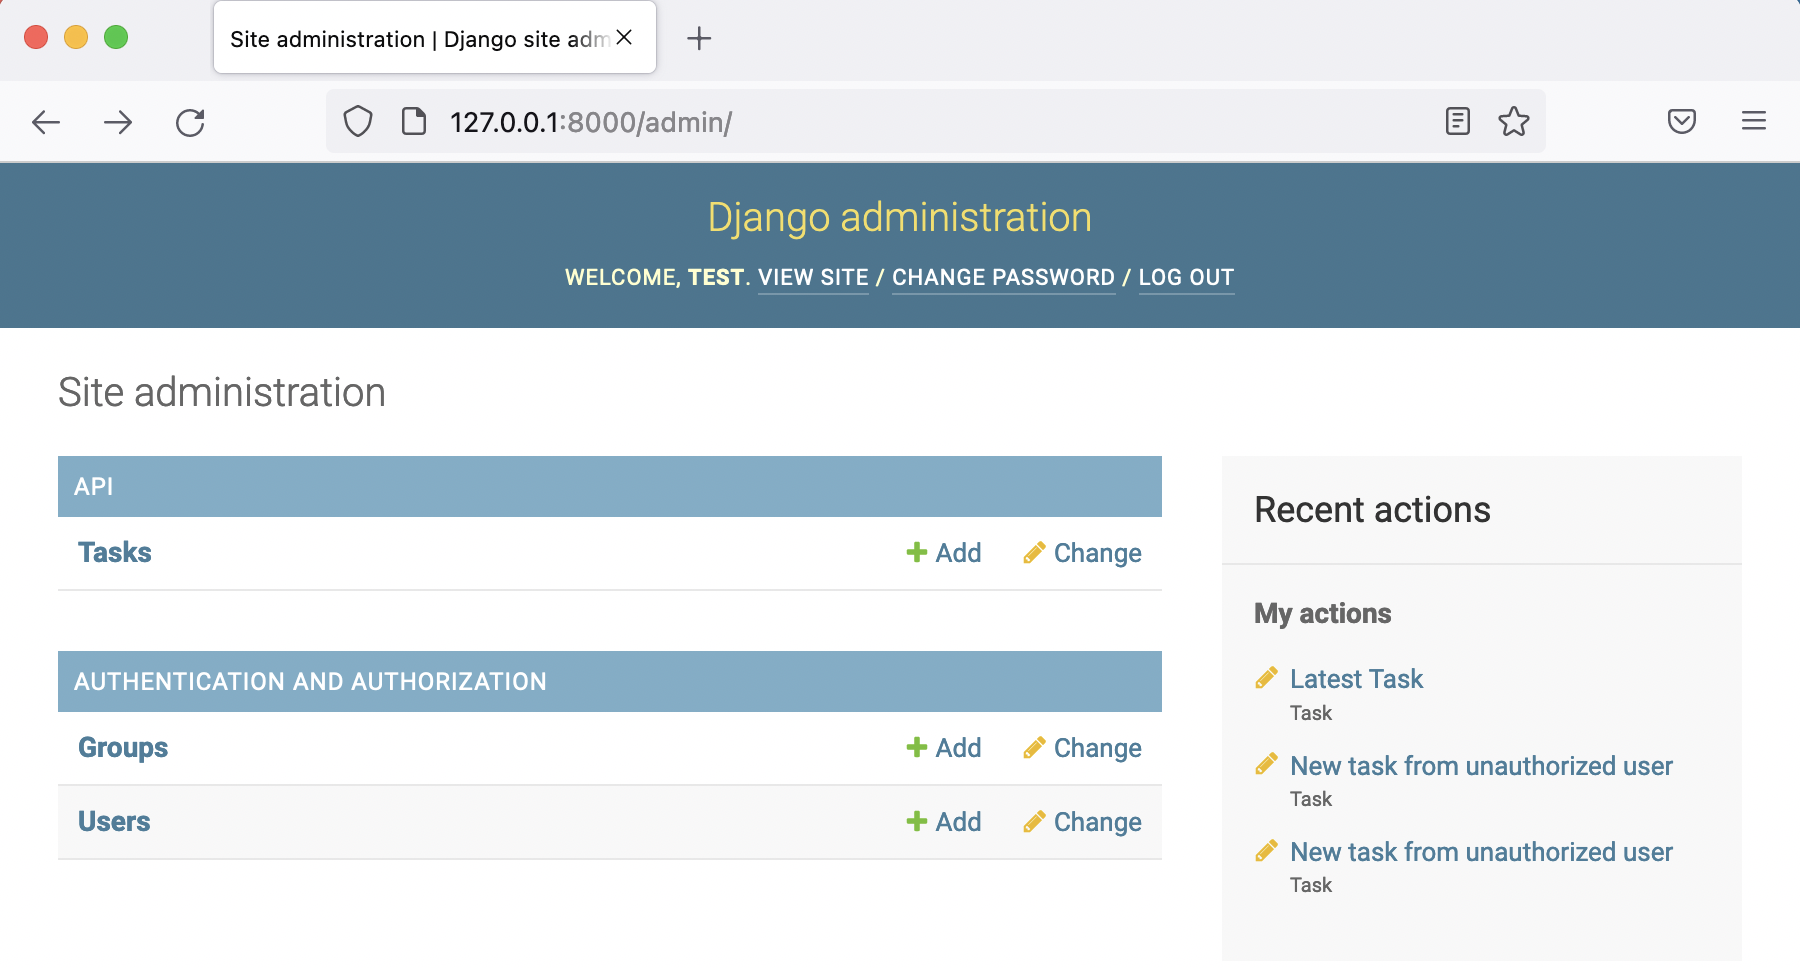Click the pencil icon in Users row
1800x968 pixels.
pyautogui.click(x=1035, y=821)
